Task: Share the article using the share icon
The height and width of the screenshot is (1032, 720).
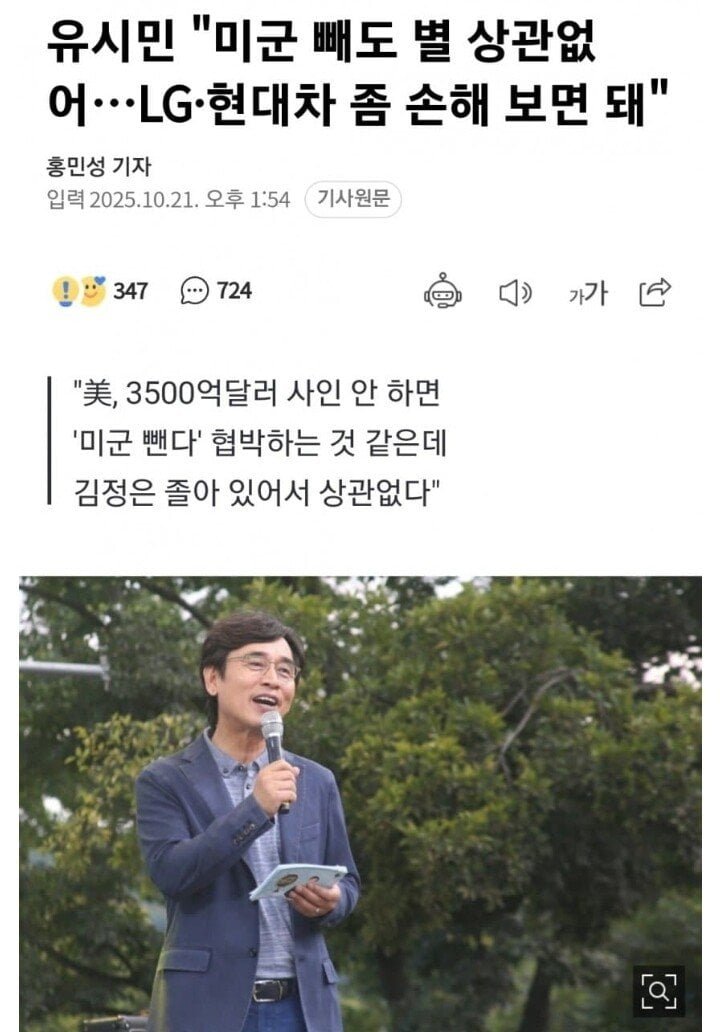Action: pos(655,292)
